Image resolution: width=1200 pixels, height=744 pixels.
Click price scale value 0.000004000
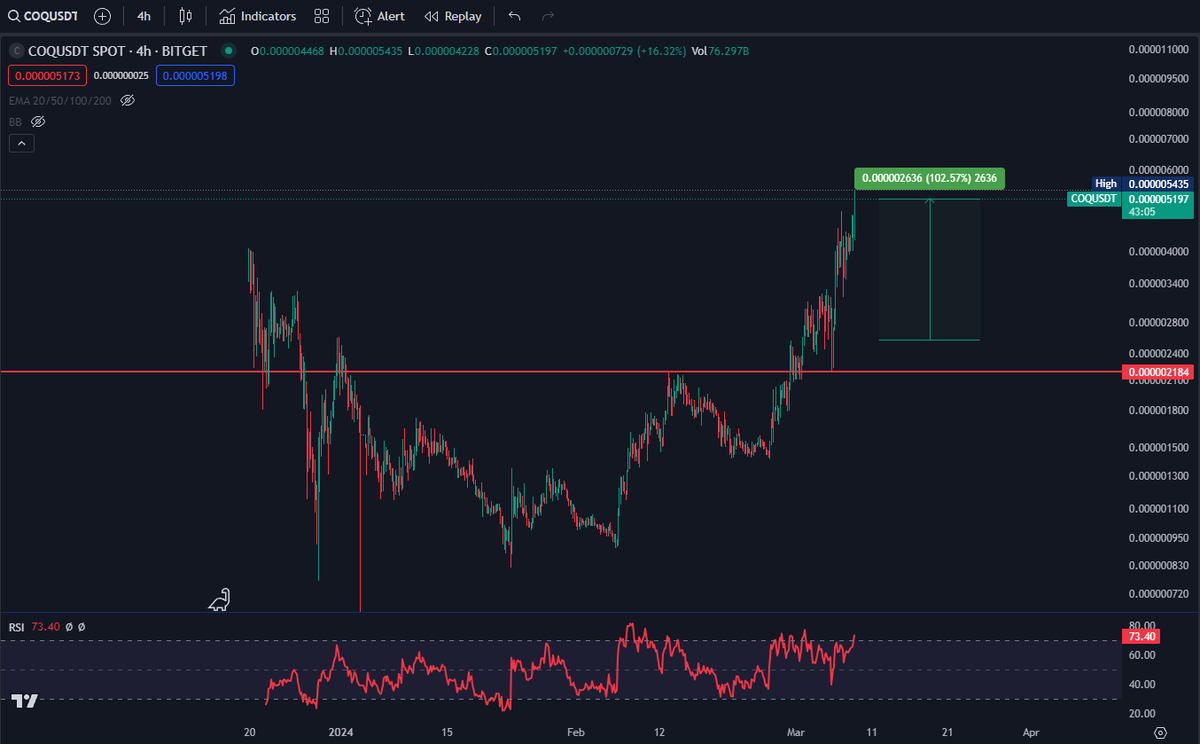(x=1159, y=251)
